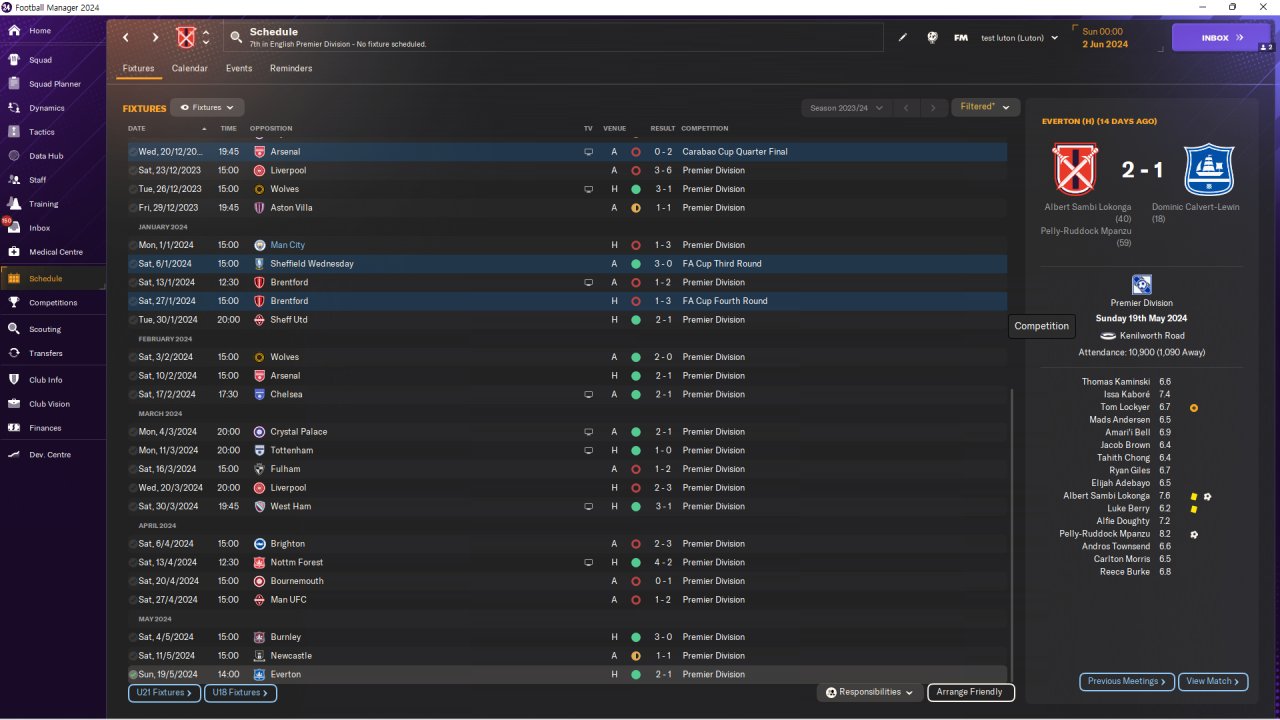
Task: Click the Premier Division logo in match panel
Action: tap(1141, 285)
